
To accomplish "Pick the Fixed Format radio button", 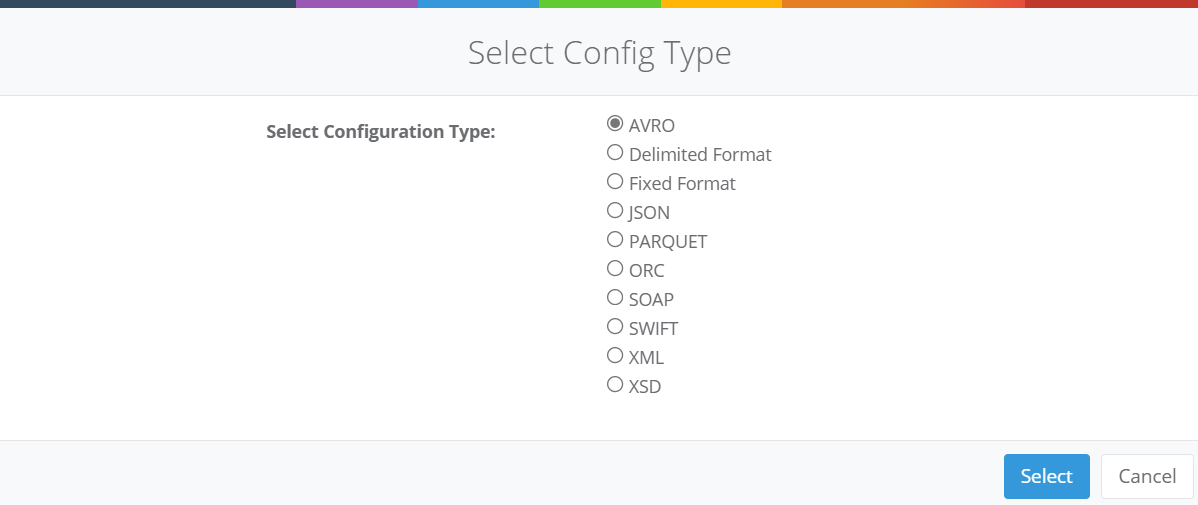I will point(615,182).
